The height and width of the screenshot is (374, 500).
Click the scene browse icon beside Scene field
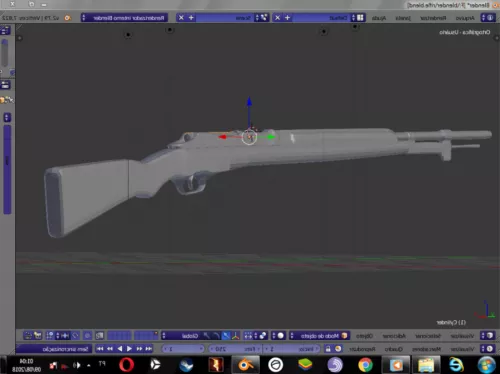tap(261, 18)
